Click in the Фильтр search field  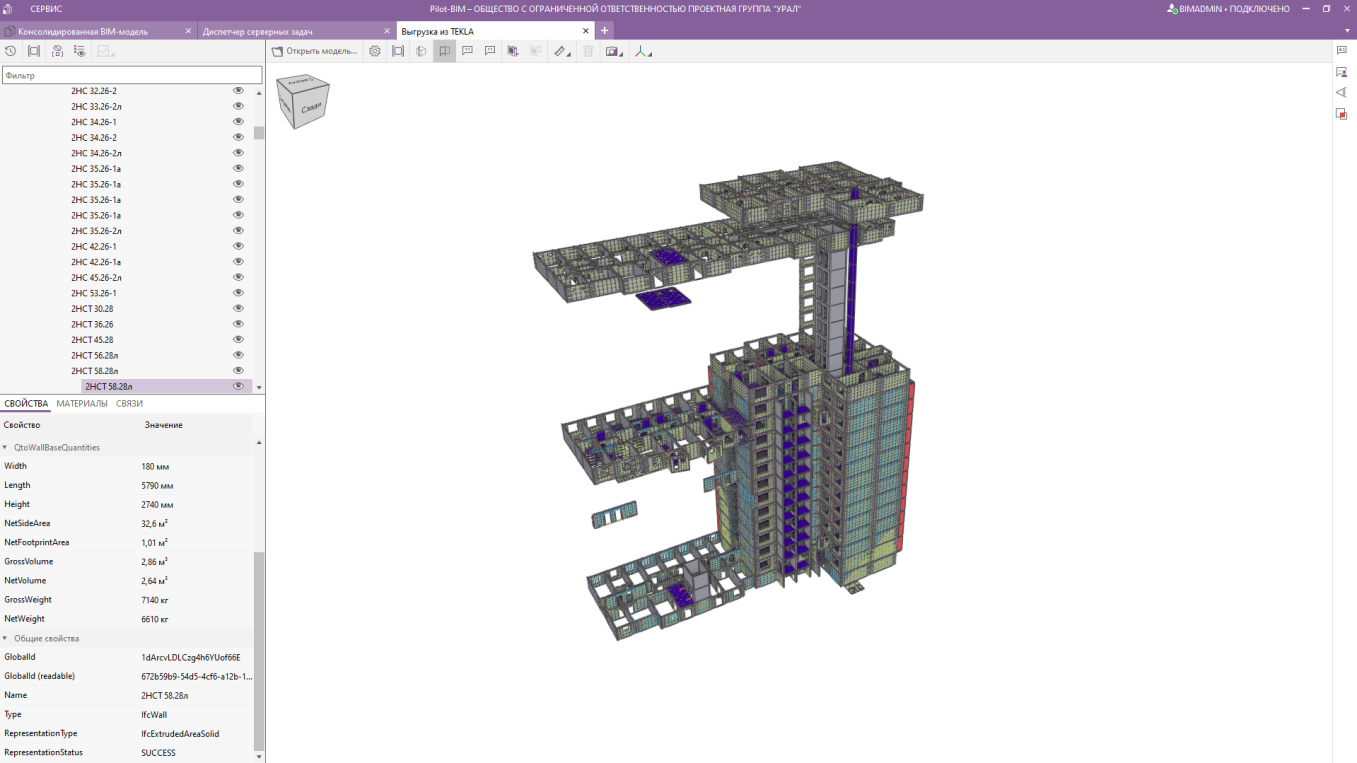[131, 75]
